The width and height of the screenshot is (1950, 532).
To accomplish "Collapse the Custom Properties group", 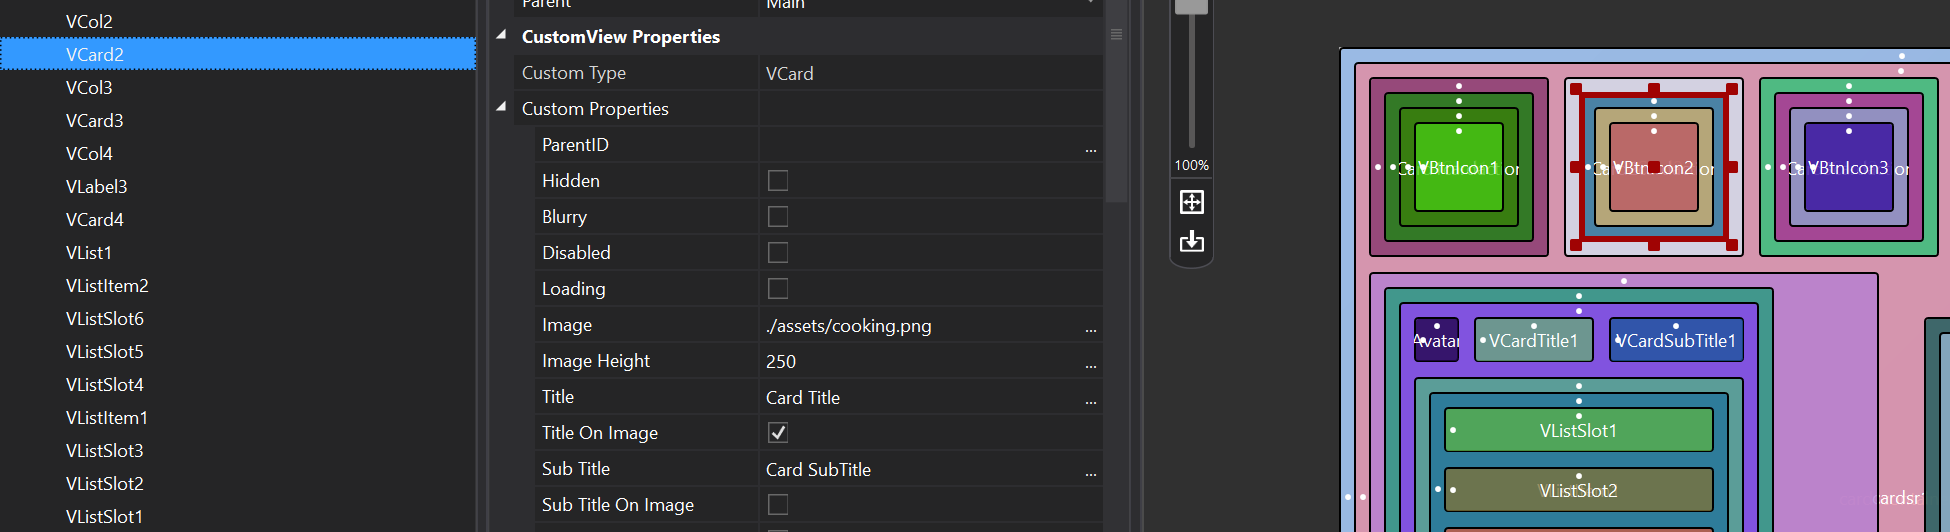I will [x=501, y=107].
